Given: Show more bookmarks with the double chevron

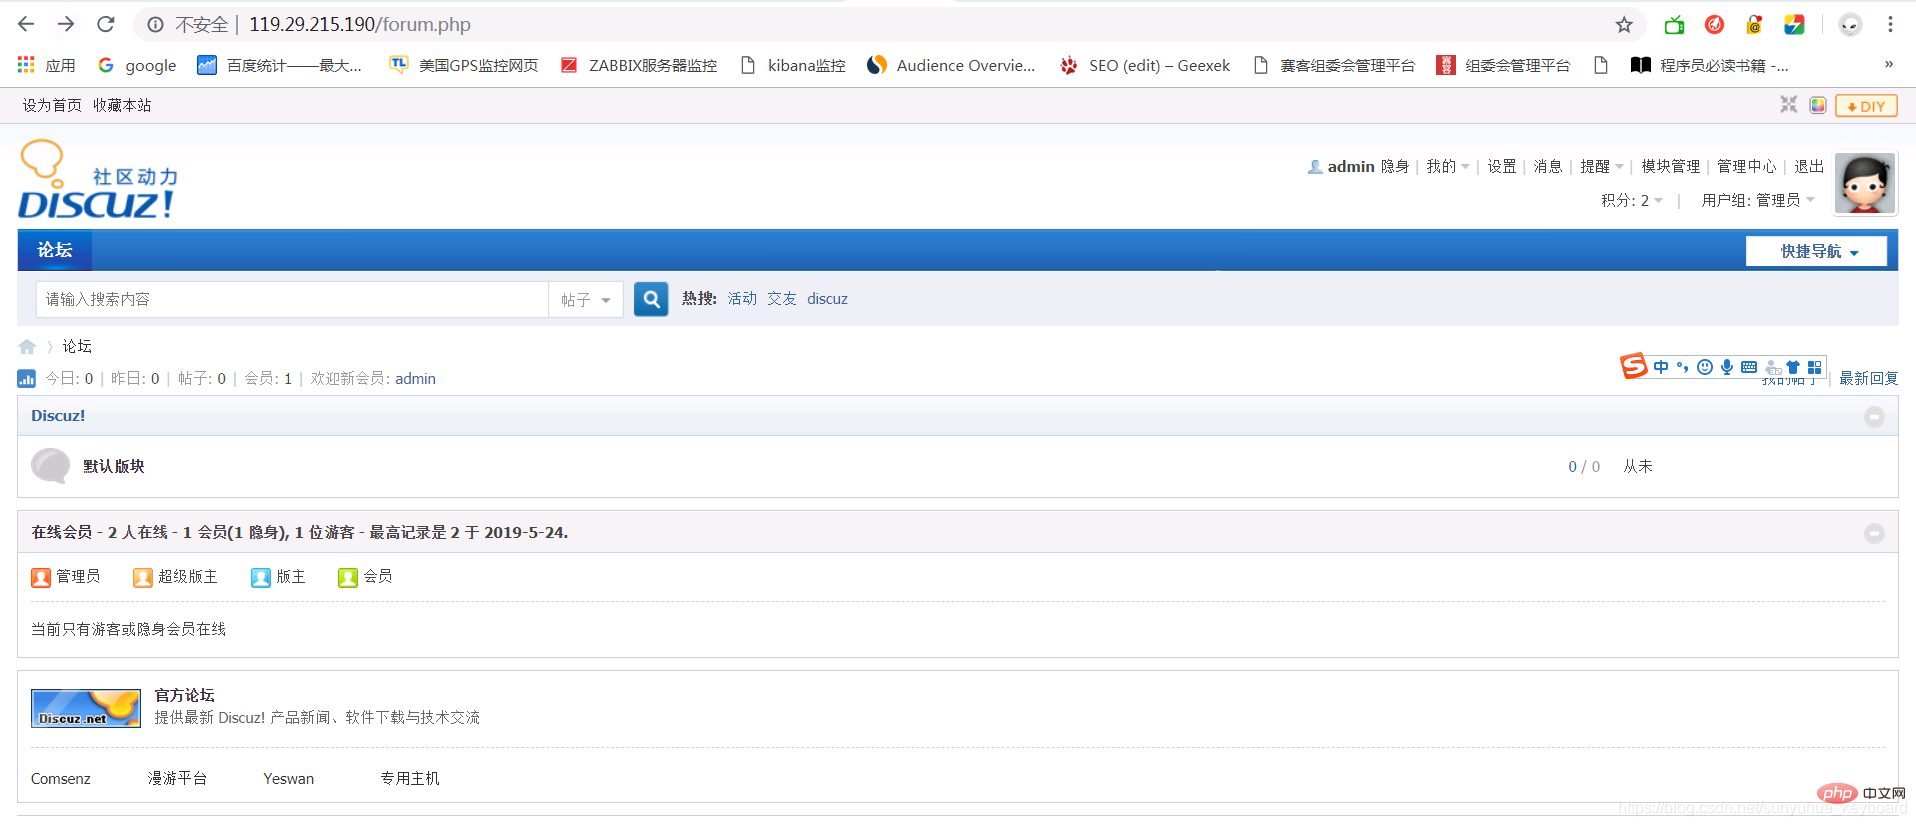Looking at the screenshot, I should tap(1889, 64).
